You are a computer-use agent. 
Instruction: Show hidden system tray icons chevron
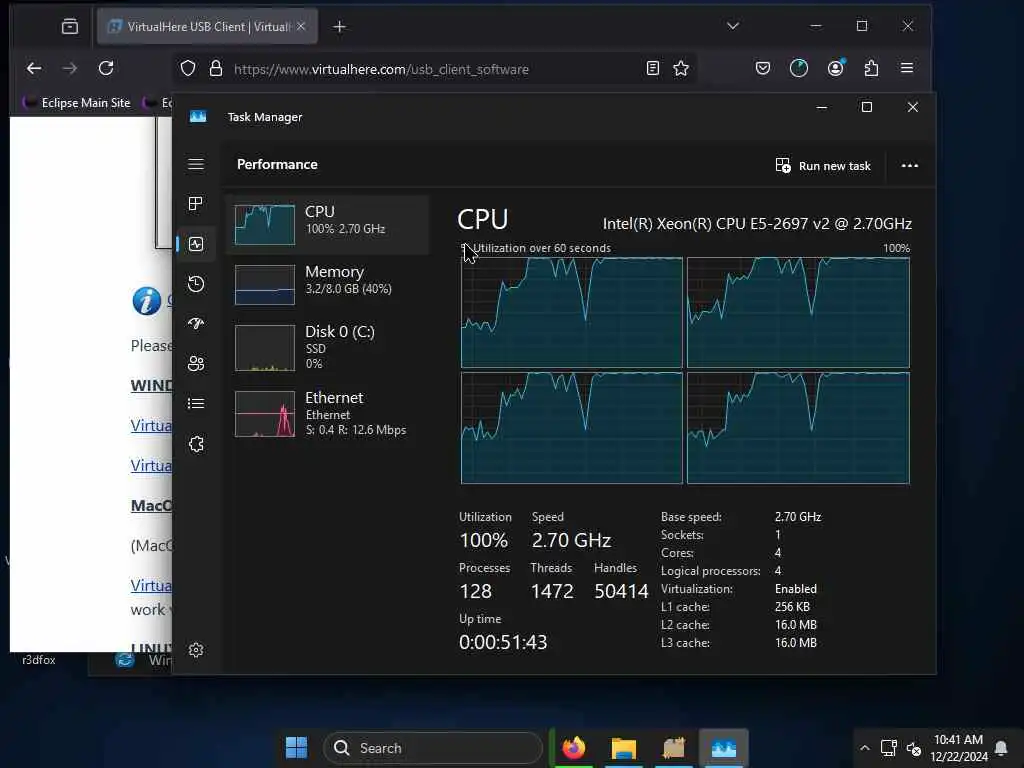[x=865, y=748]
